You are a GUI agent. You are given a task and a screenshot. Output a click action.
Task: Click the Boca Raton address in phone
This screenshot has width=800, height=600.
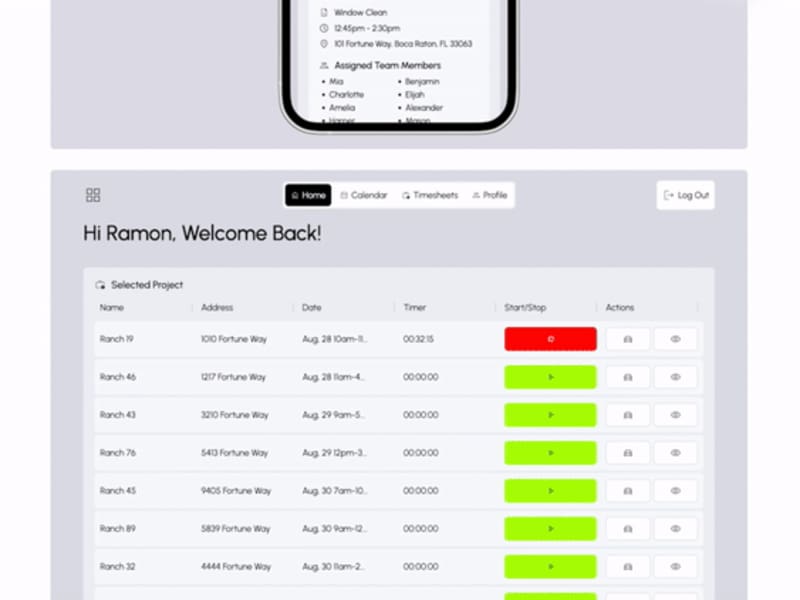point(403,44)
